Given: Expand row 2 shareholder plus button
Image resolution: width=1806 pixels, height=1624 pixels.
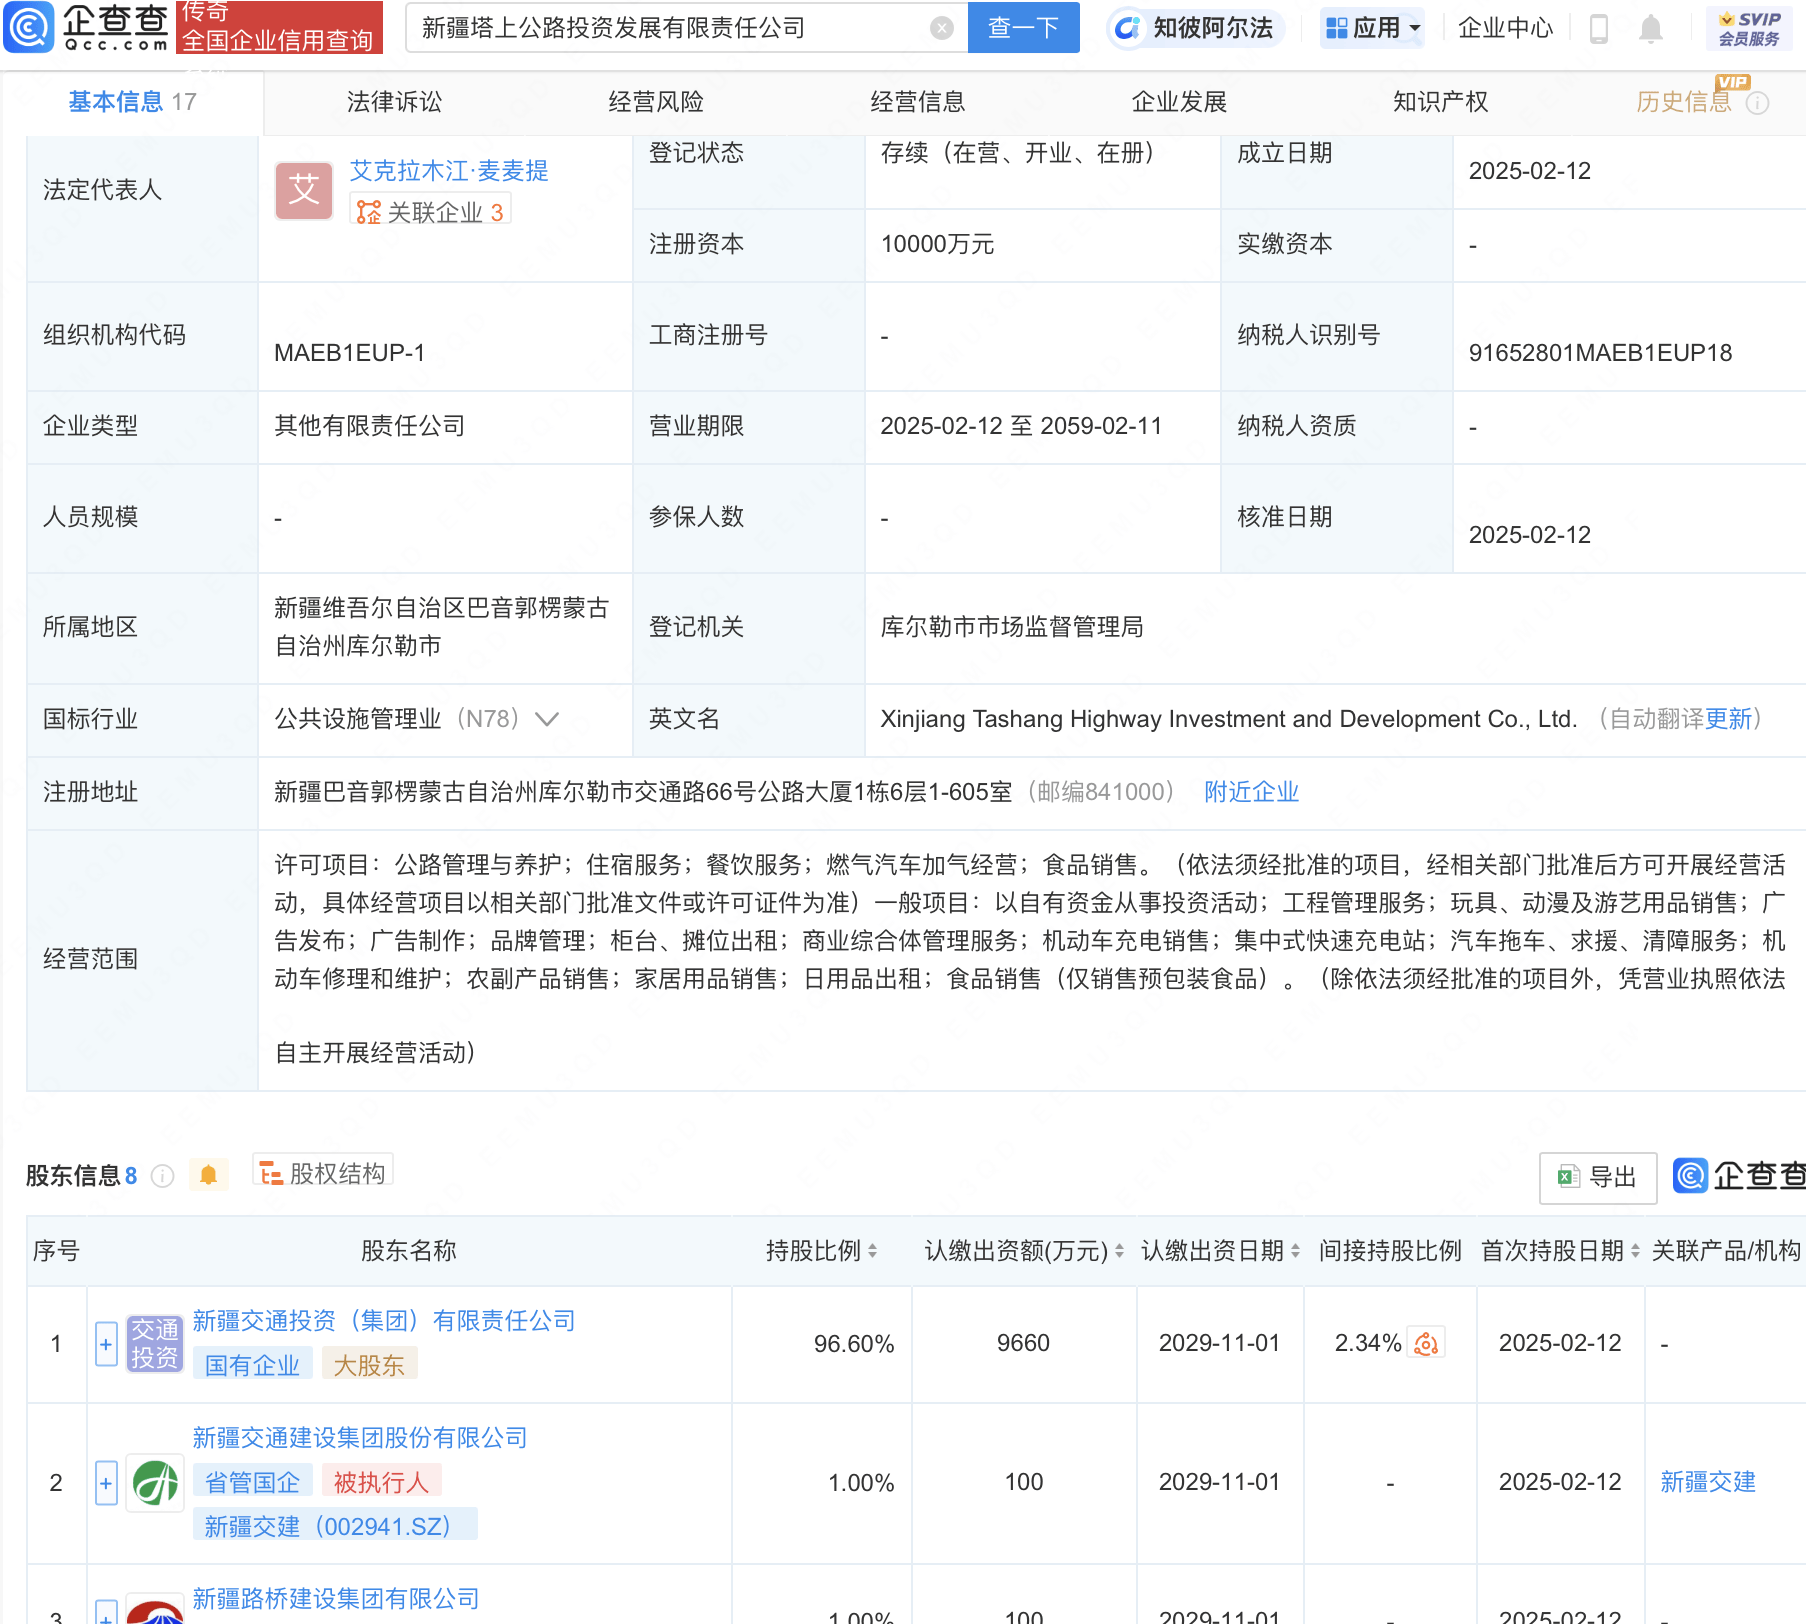Looking at the screenshot, I should (x=106, y=1483).
